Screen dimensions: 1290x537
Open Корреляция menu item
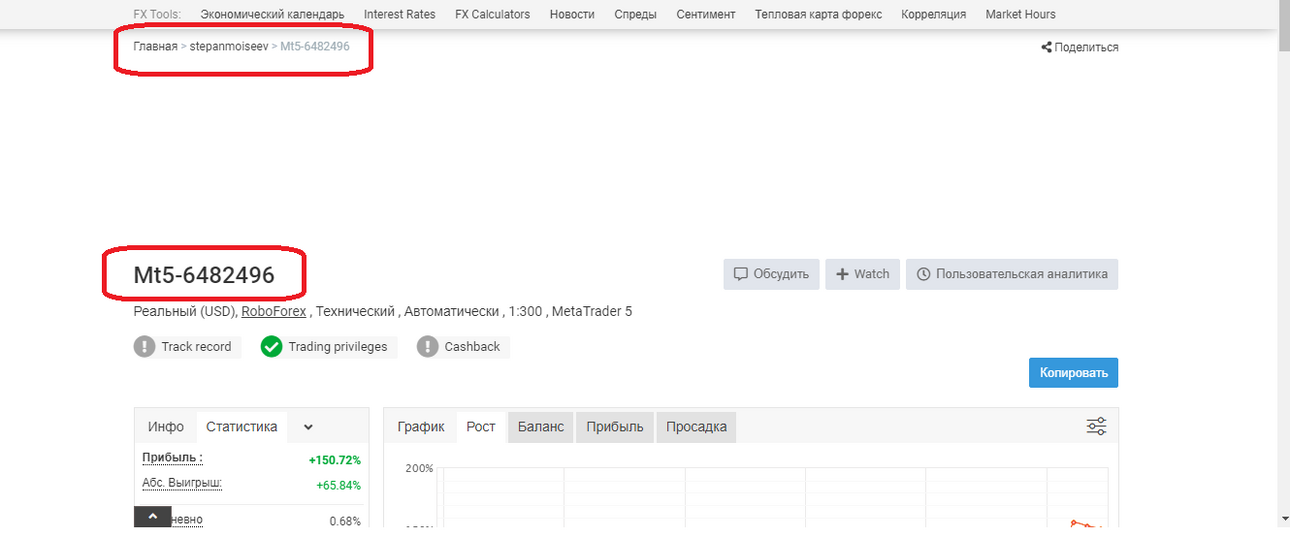(934, 14)
